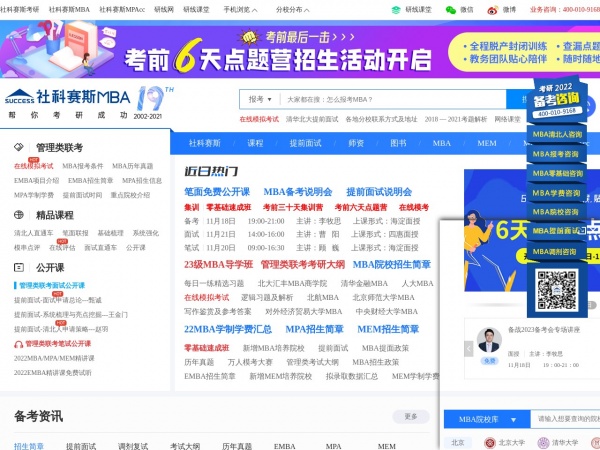Open the 笔面免费公开课 link
Image resolution: width=600 pixels, height=450 pixels.
click(217, 191)
